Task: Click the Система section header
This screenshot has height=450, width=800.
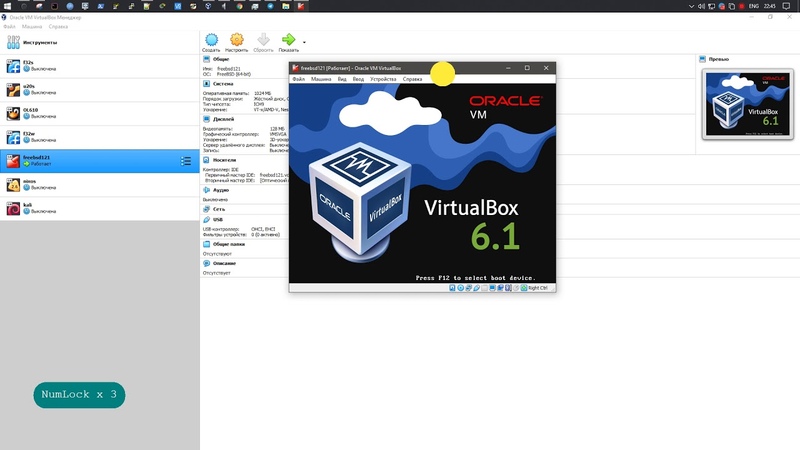Action: pyautogui.click(x=223, y=84)
